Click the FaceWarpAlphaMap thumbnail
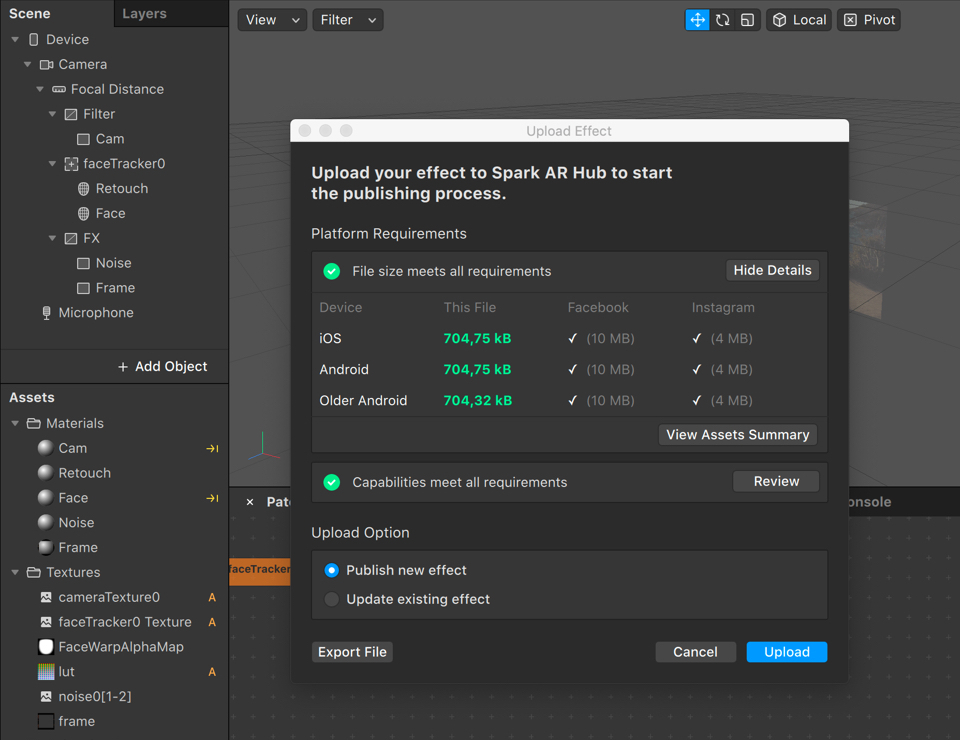 46,647
